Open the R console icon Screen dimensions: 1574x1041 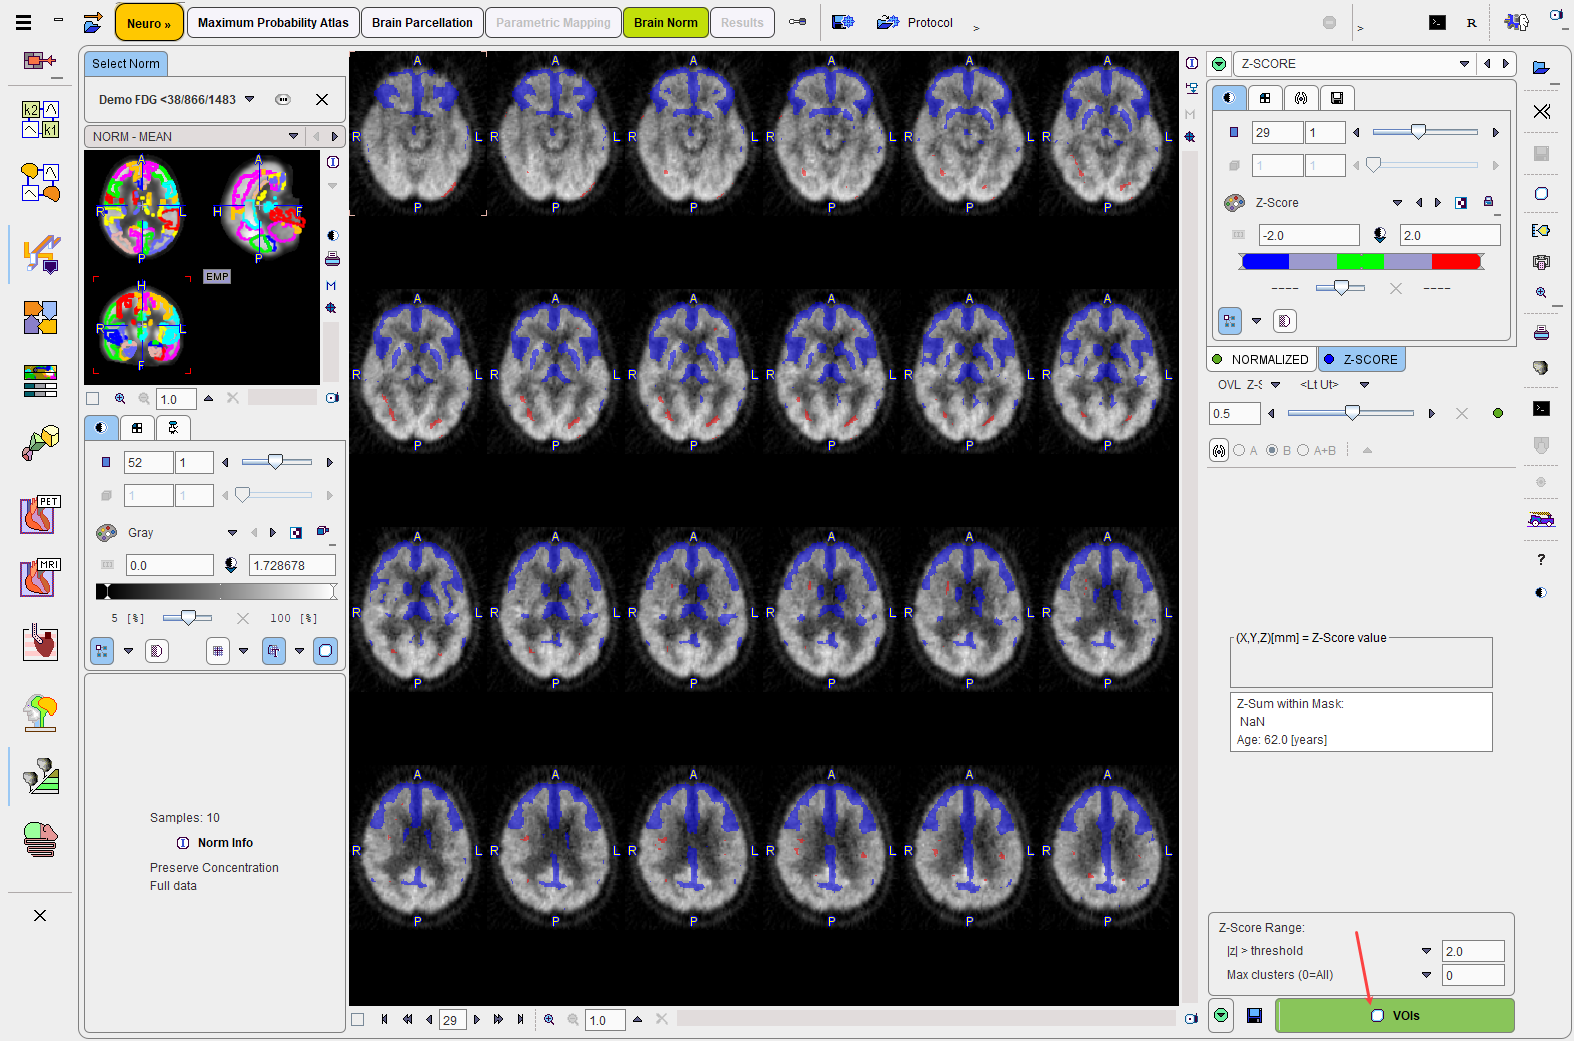coord(1471,22)
